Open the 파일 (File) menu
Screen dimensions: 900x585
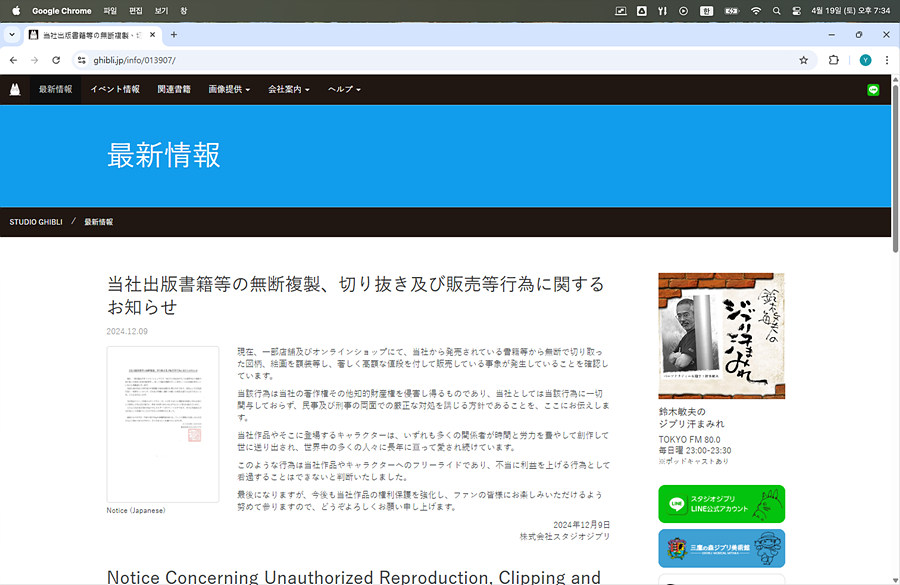pos(110,11)
